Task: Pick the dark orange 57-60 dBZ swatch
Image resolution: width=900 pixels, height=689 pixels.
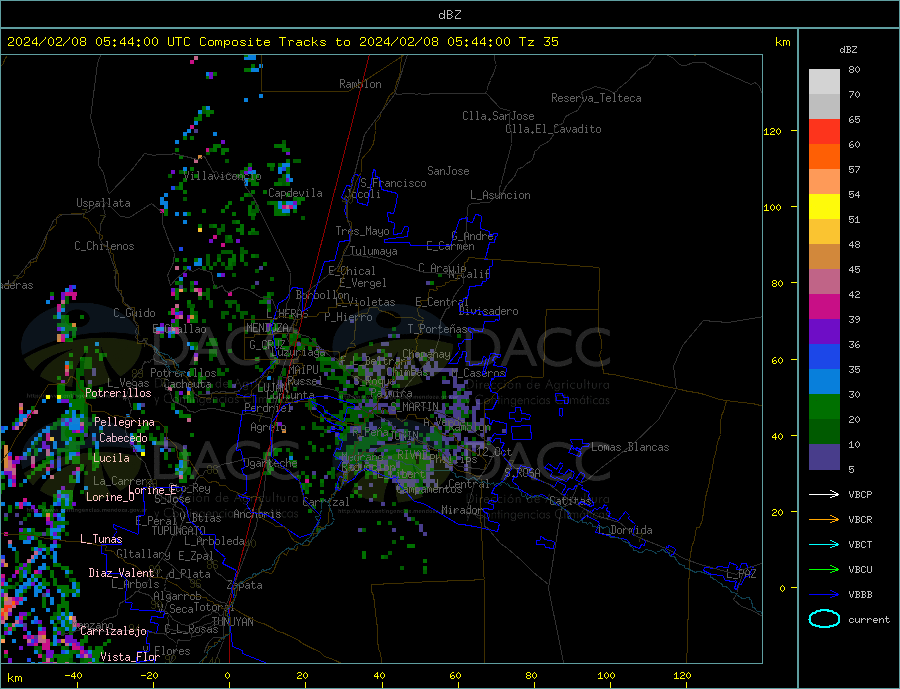Action: coord(824,157)
